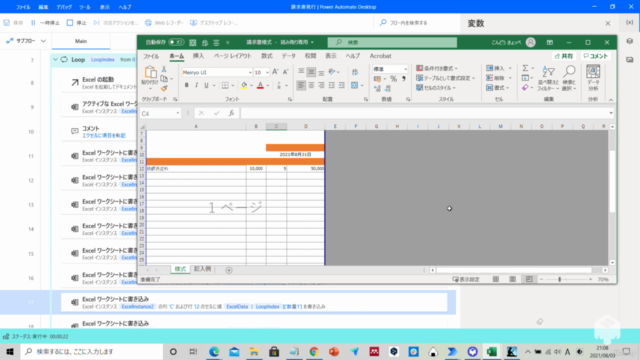Click the Wrap Text icon
This screenshot has height=360, width=640.
click(355, 72)
